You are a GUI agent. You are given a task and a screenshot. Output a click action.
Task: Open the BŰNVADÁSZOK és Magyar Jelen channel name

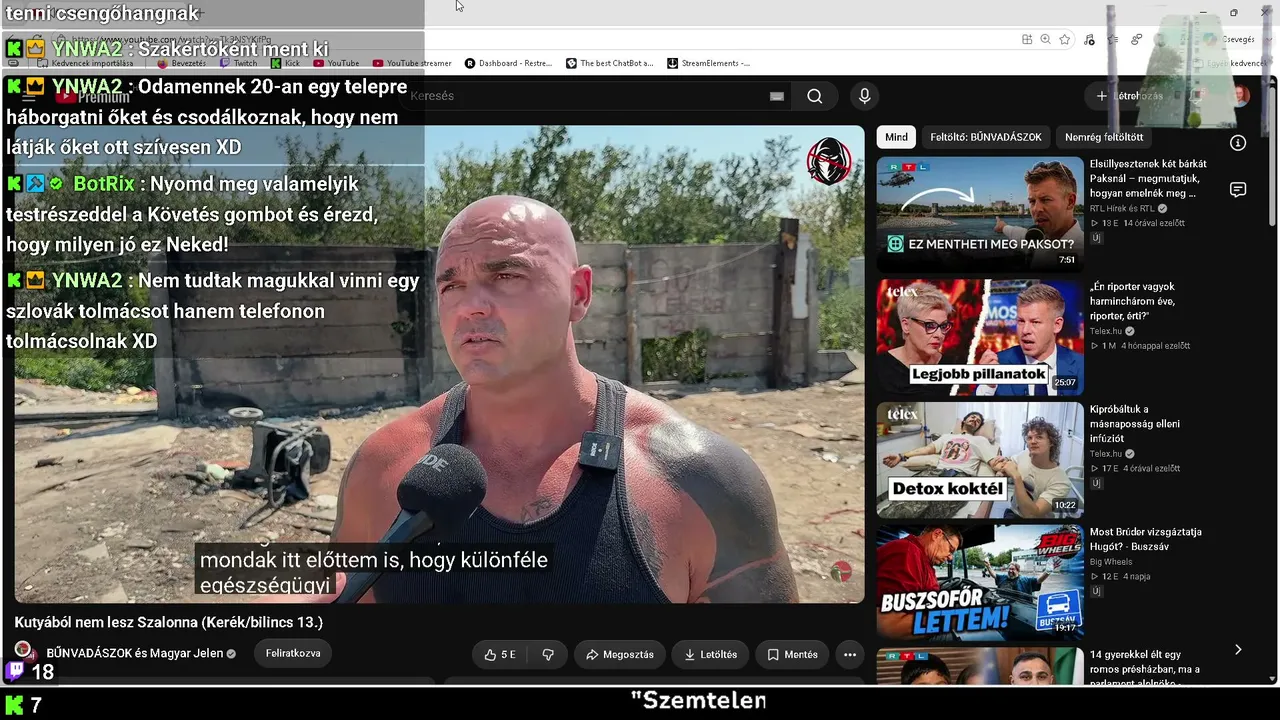tap(135, 653)
